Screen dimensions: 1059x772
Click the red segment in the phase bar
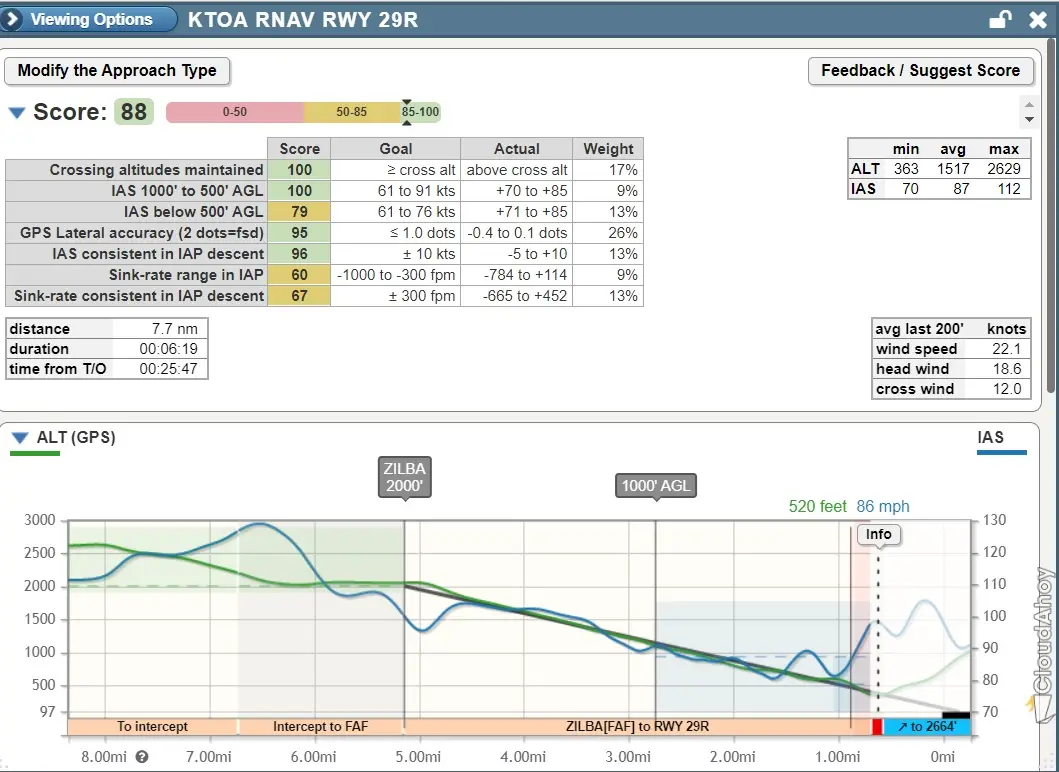[878, 727]
